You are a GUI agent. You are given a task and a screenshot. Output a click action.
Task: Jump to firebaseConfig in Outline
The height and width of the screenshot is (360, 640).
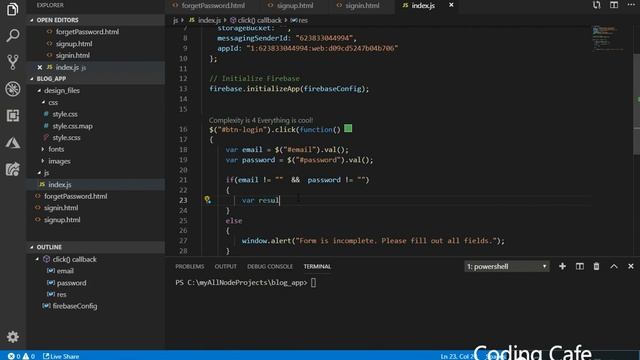75,306
